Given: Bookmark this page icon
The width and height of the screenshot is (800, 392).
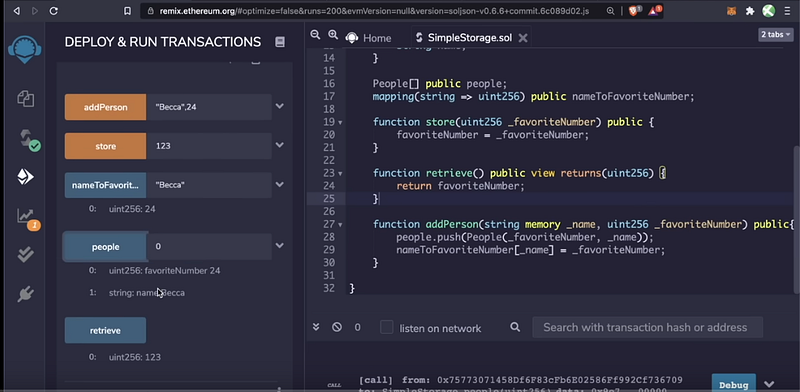Looking at the screenshot, I should (x=128, y=11).
